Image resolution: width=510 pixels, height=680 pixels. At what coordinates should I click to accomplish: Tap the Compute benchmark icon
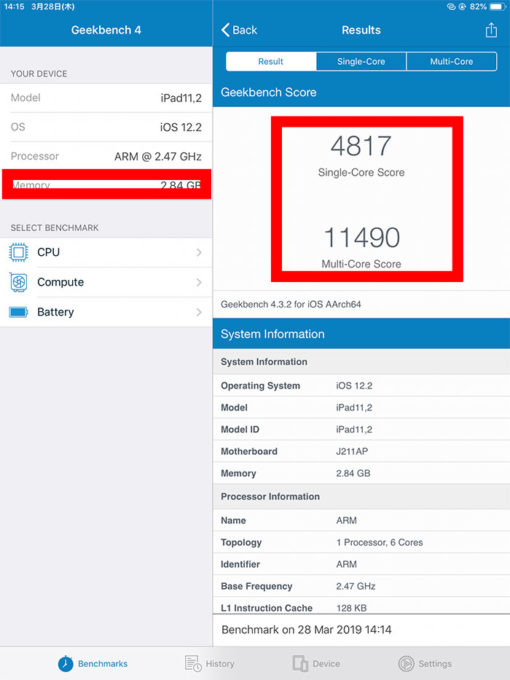(19, 282)
